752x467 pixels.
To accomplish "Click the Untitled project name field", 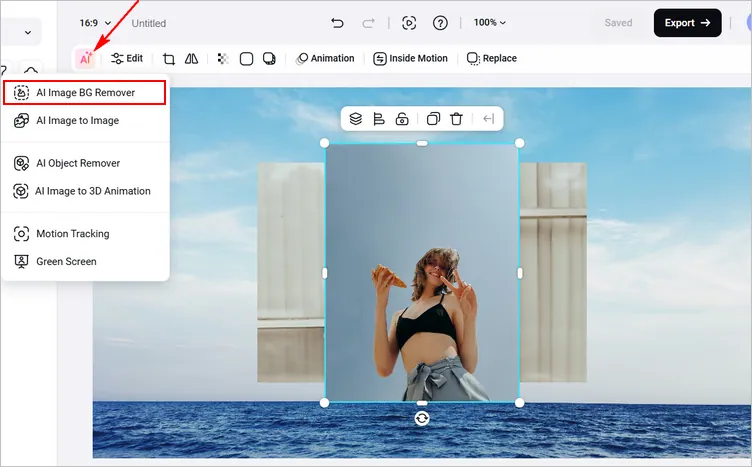I will tap(149, 23).
